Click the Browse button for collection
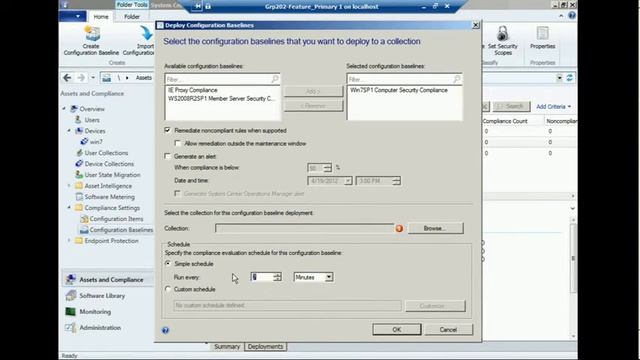Viewport: 640px width, 360px height. tap(436, 228)
